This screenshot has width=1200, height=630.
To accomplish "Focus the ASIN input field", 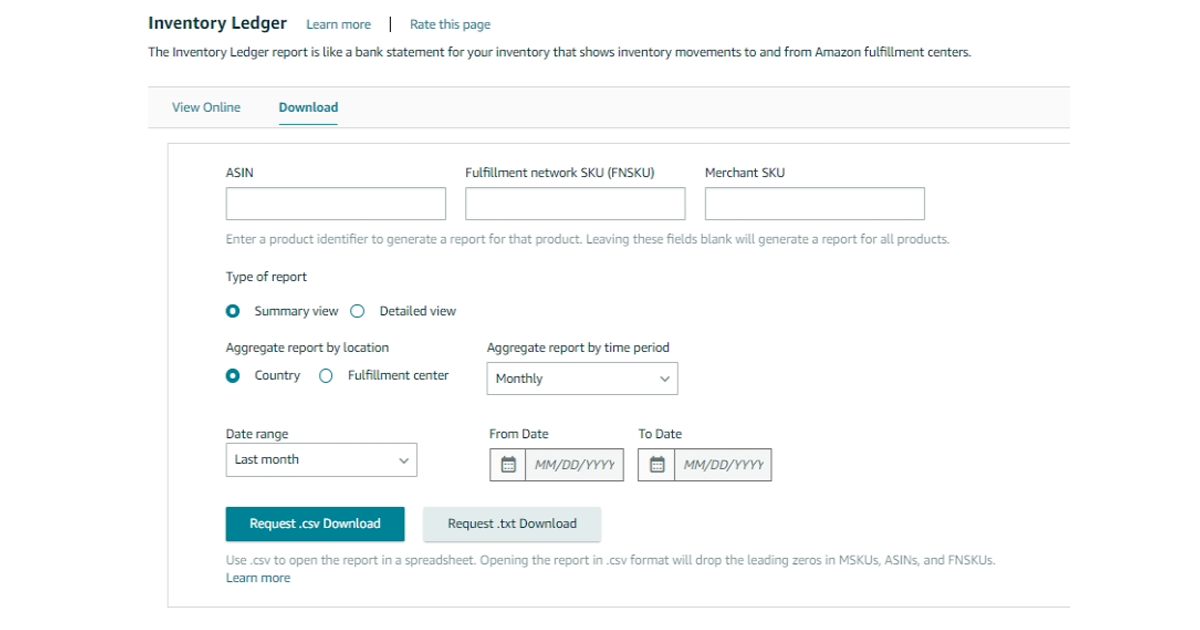I will coord(336,204).
